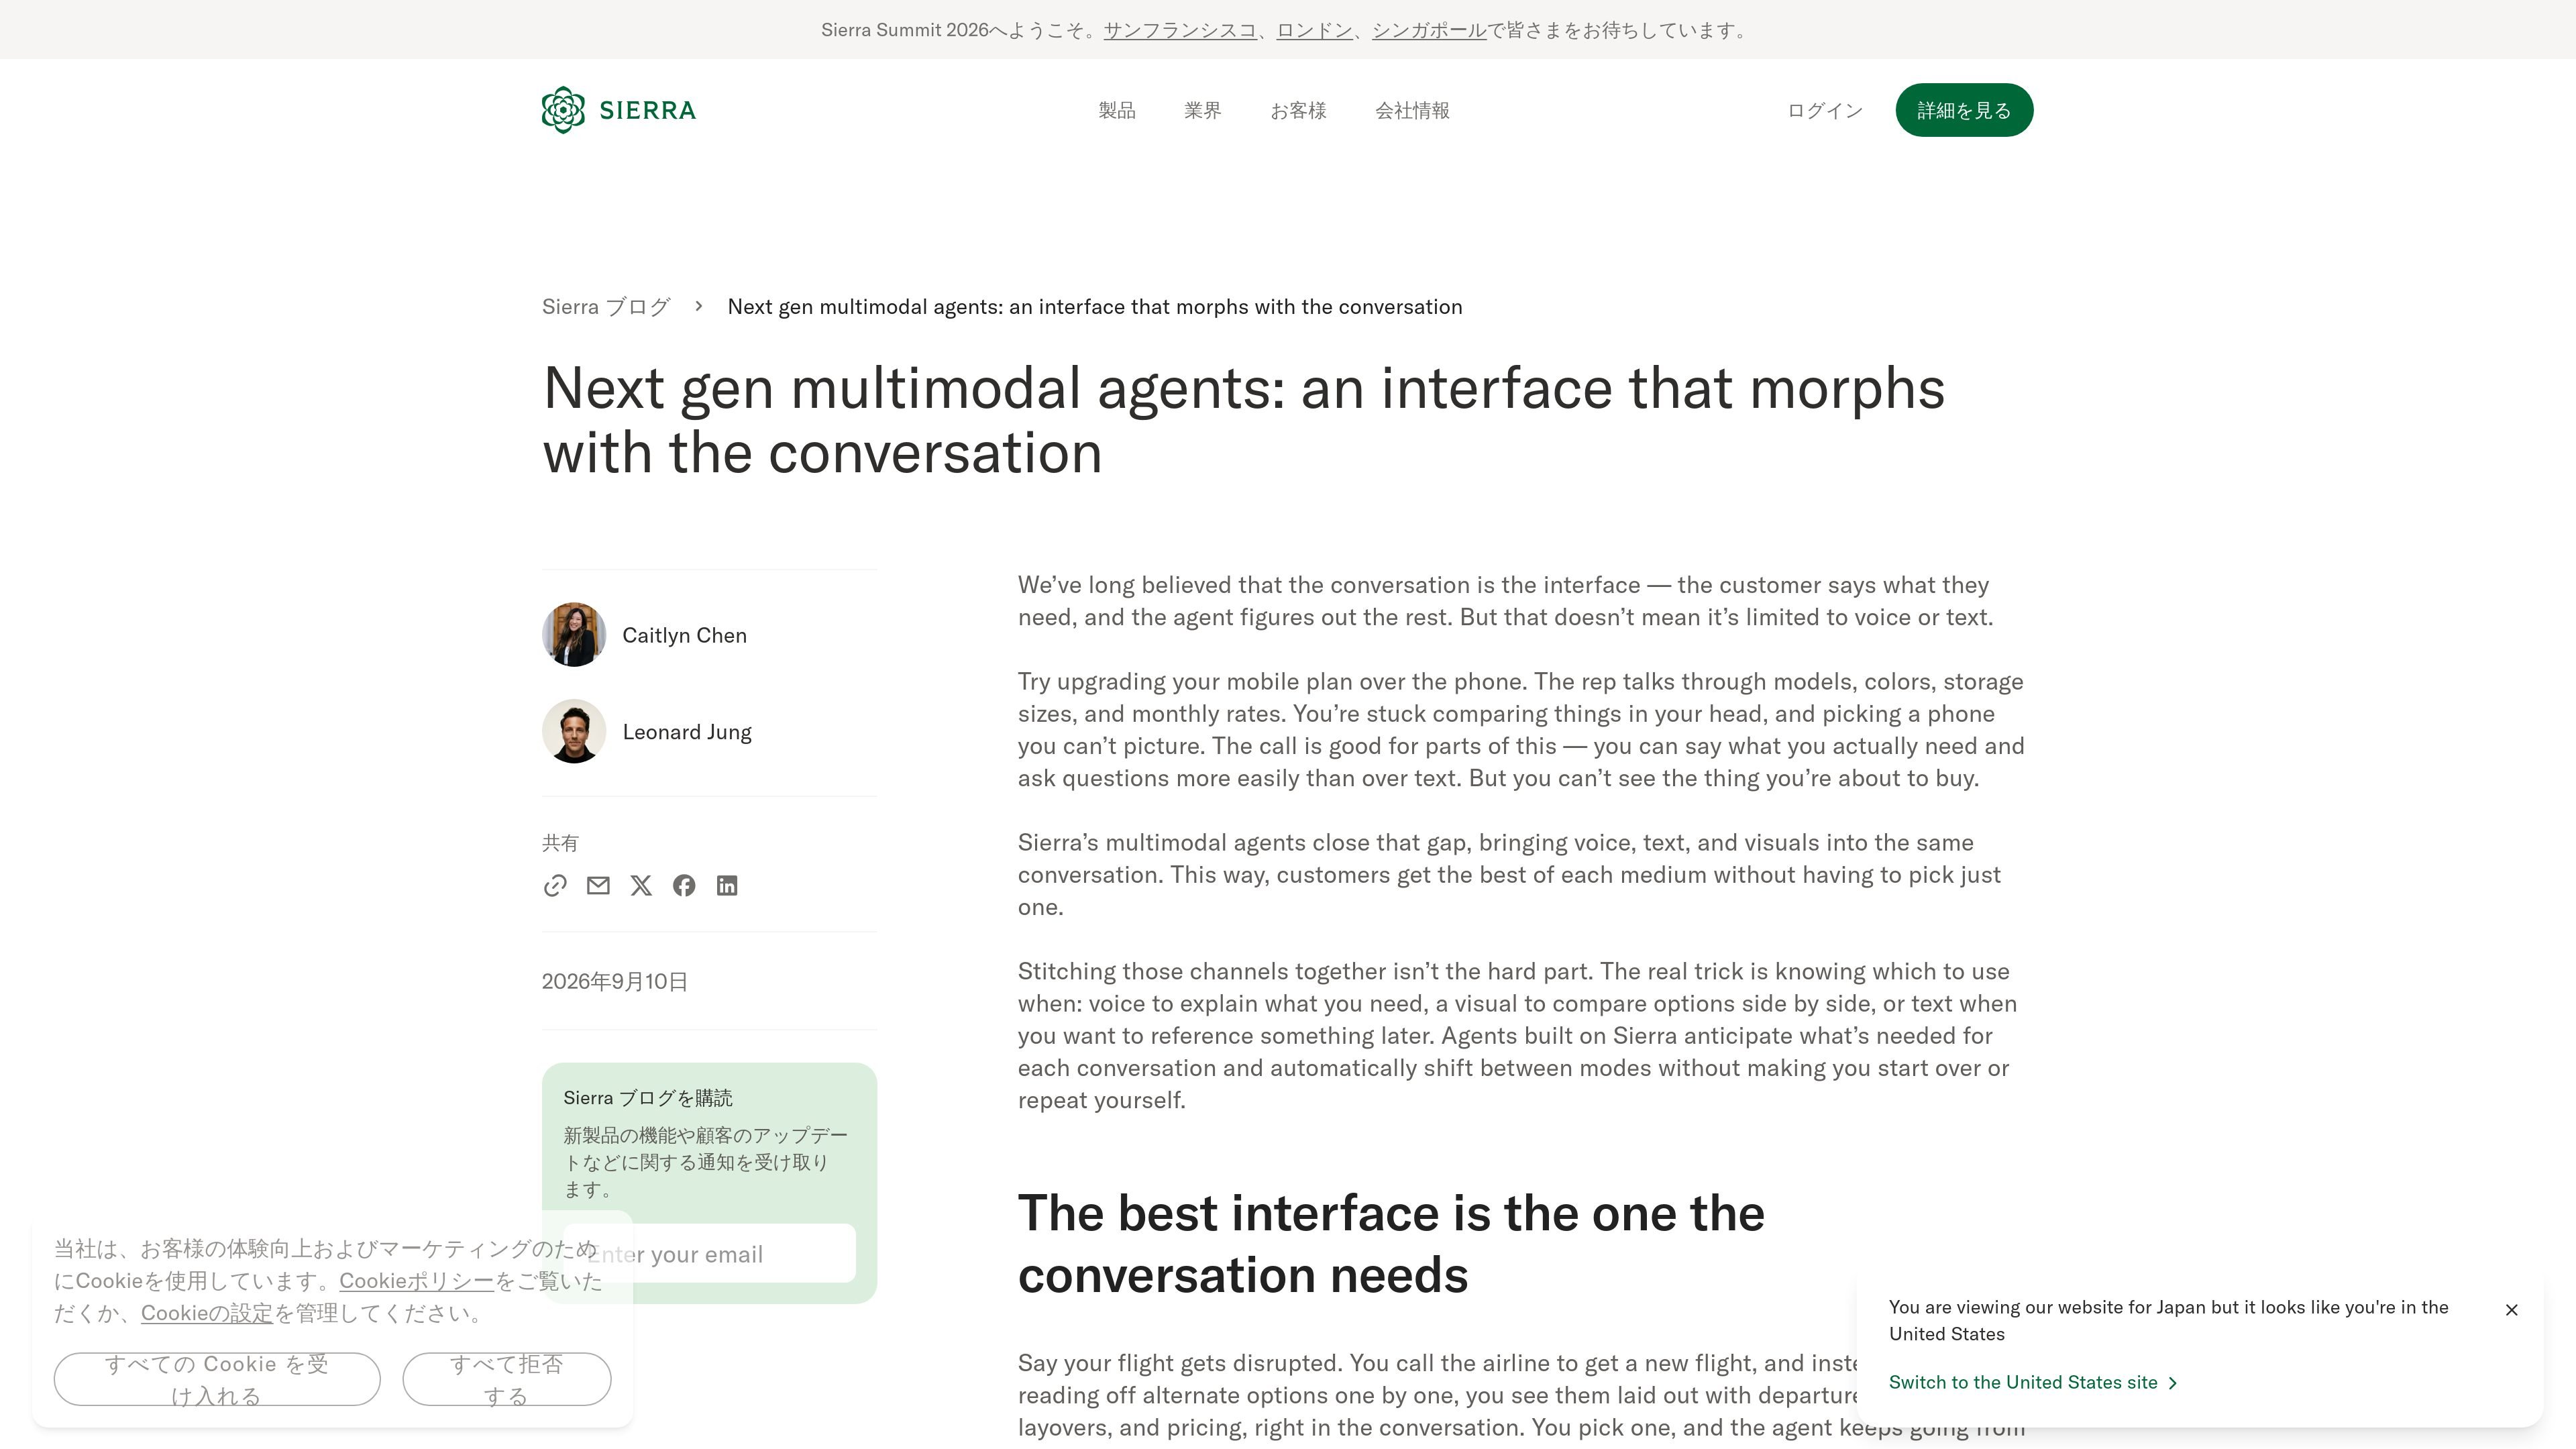Viewport: 2576px width, 1449px height.
Task: Click the Sierra flower logo icon
Action: coord(563,110)
